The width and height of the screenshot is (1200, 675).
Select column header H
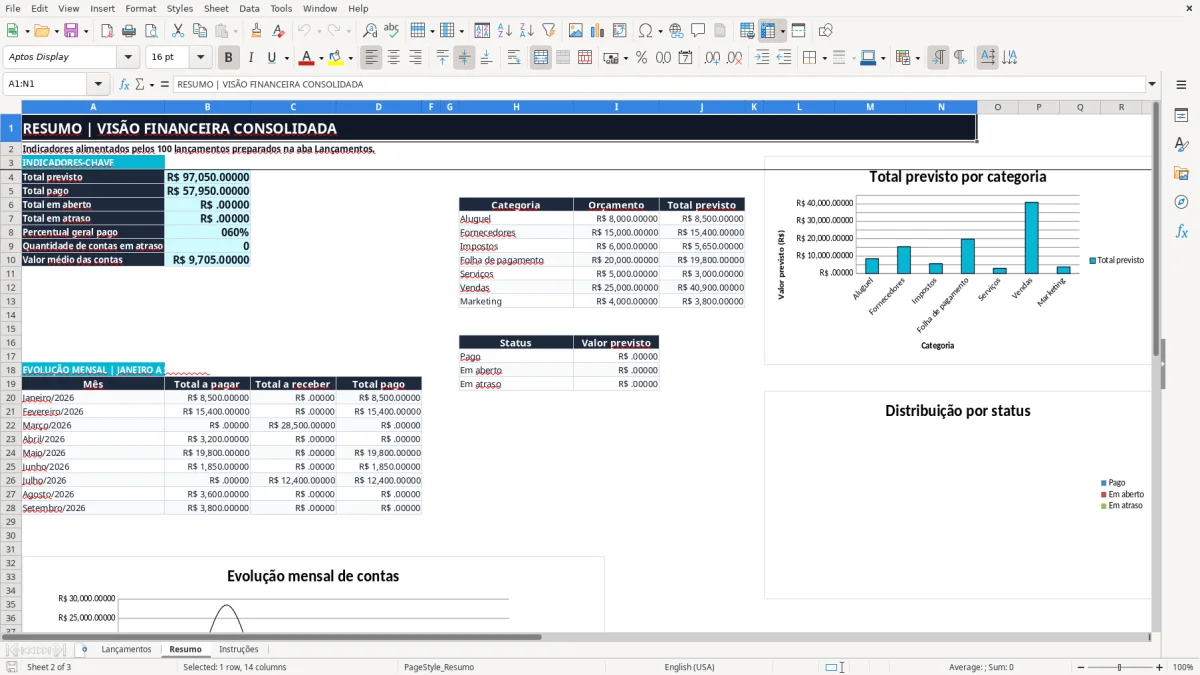pos(516,107)
